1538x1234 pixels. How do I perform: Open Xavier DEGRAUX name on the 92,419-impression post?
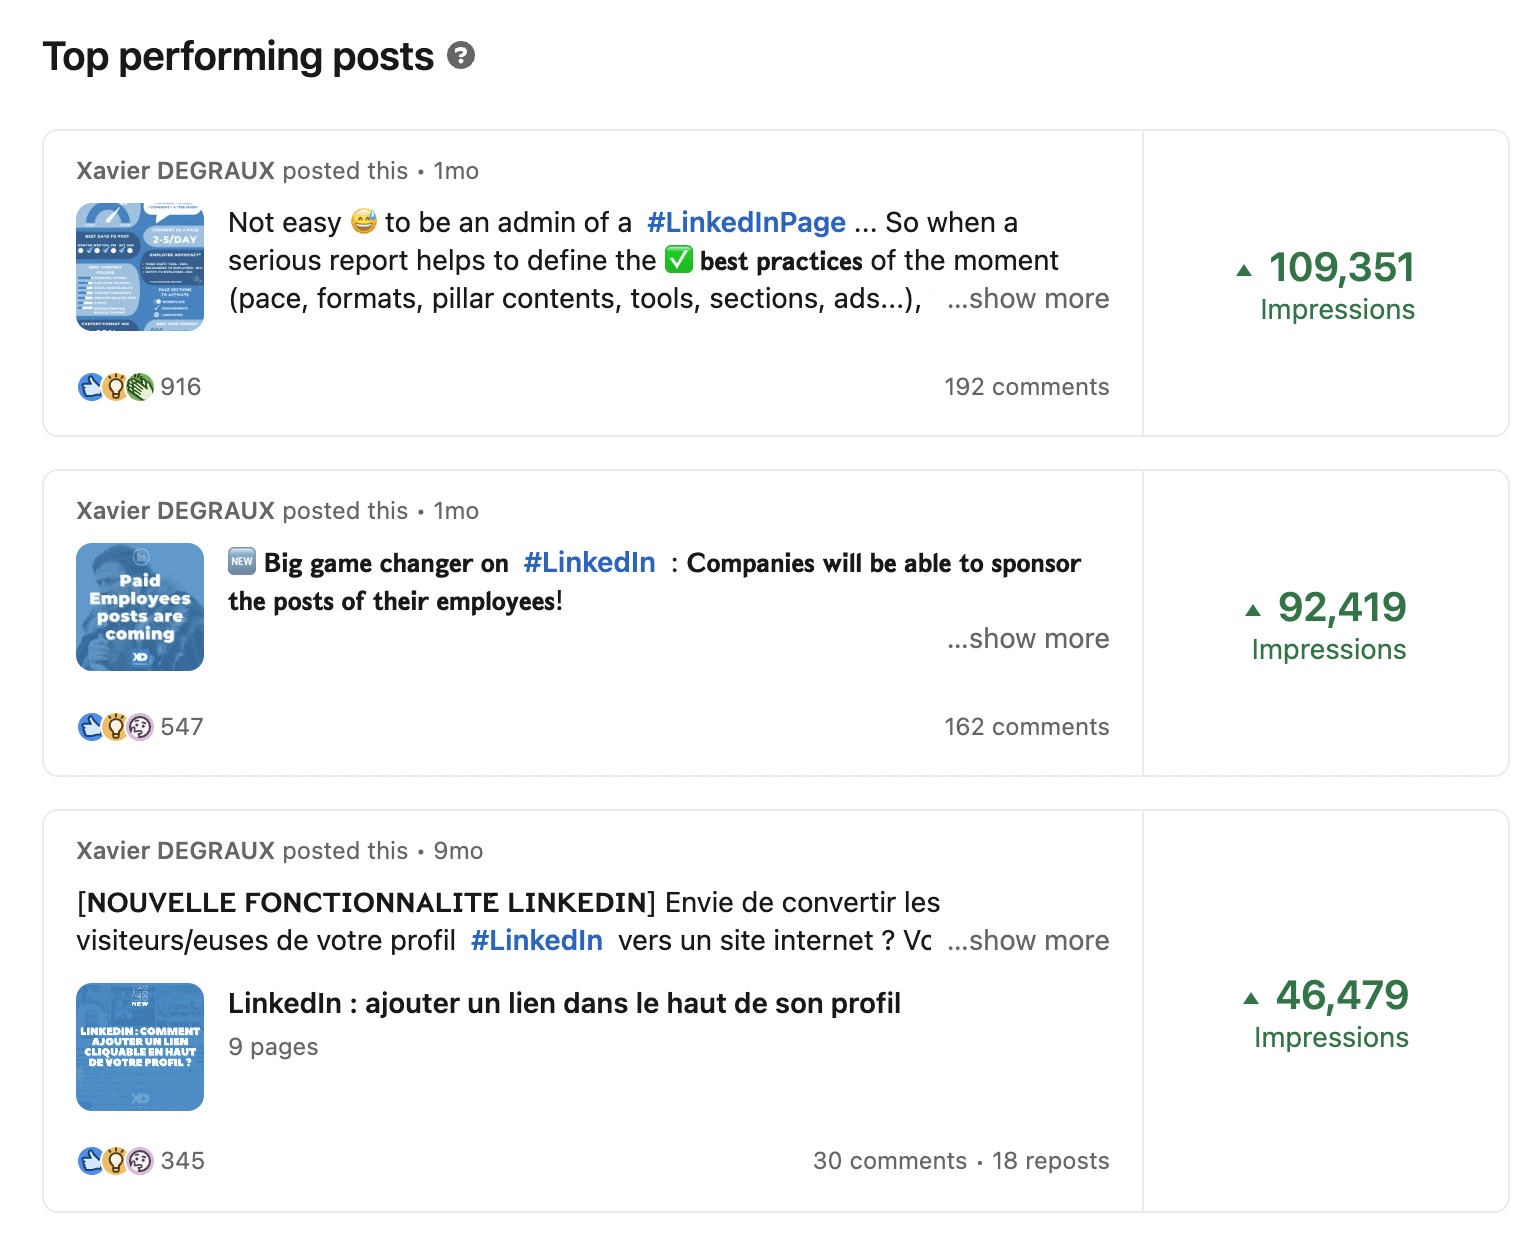[x=175, y=511]
